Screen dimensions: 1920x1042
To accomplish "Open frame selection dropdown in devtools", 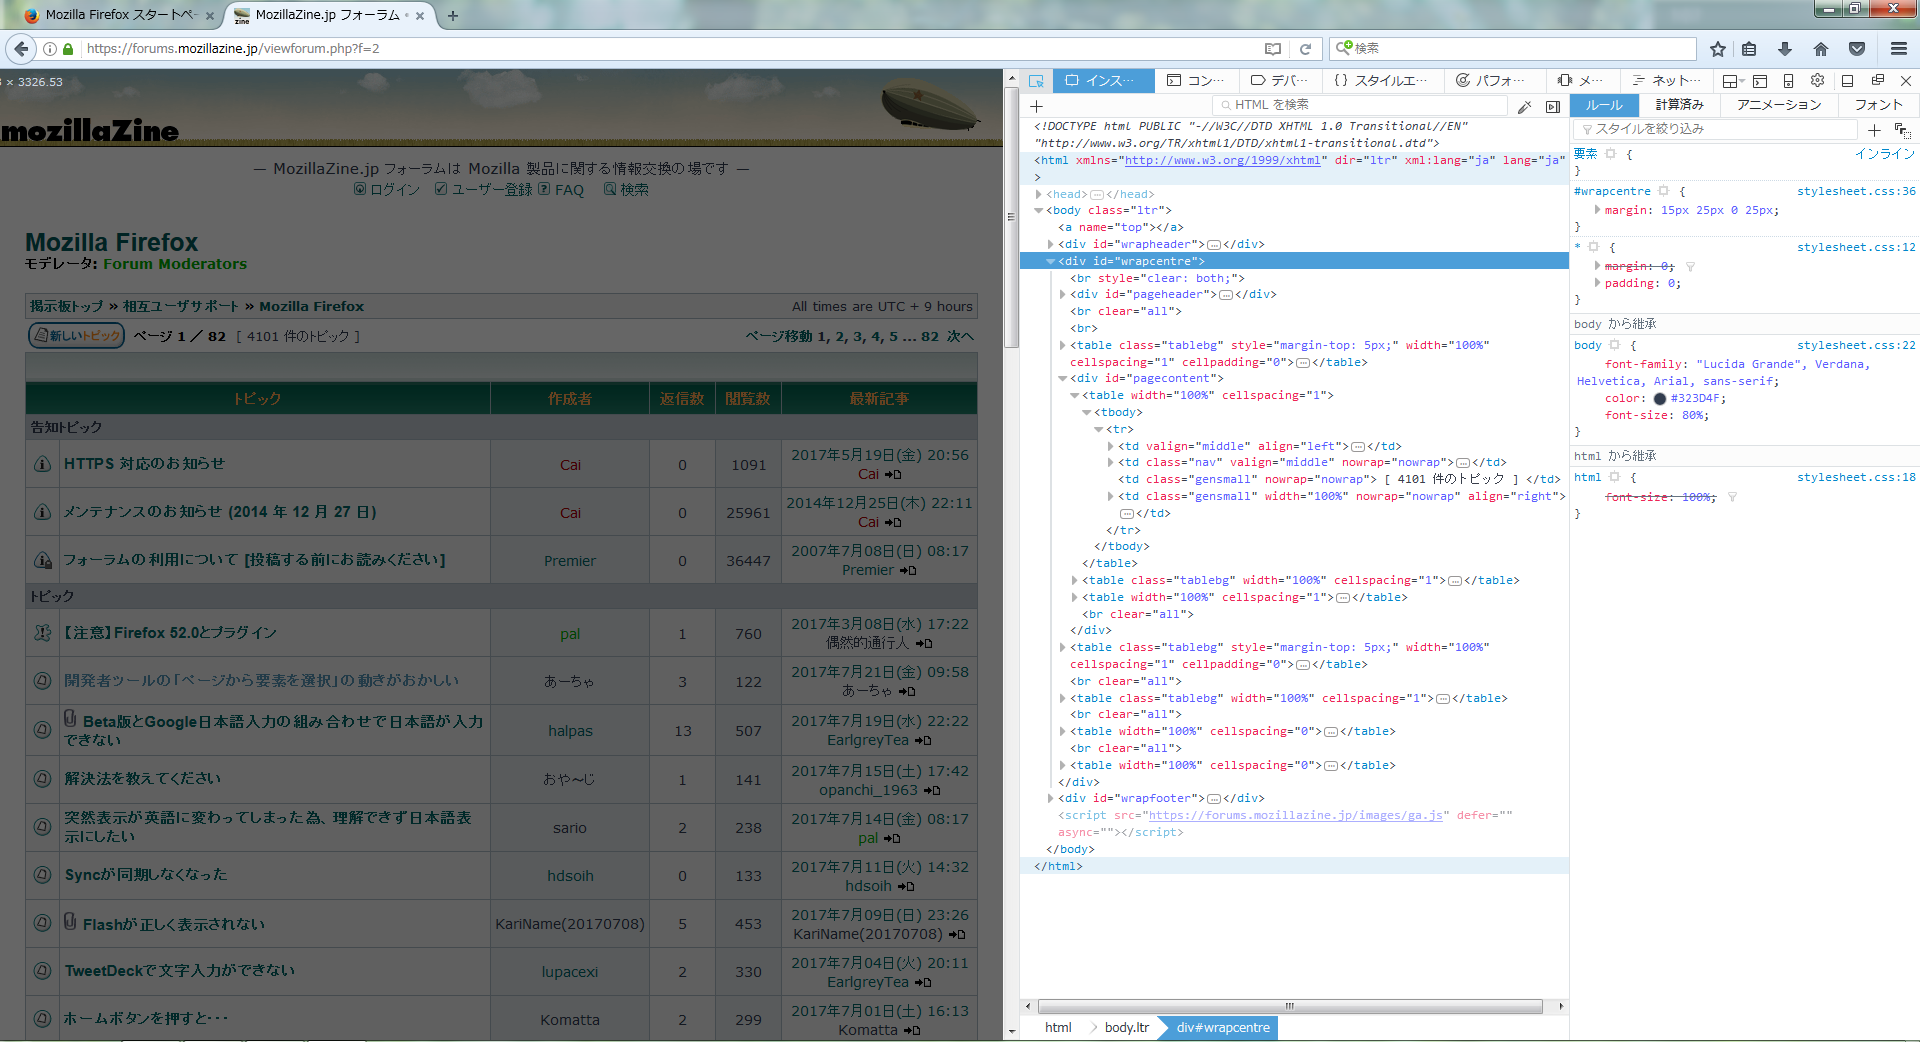I will 1733,81.
